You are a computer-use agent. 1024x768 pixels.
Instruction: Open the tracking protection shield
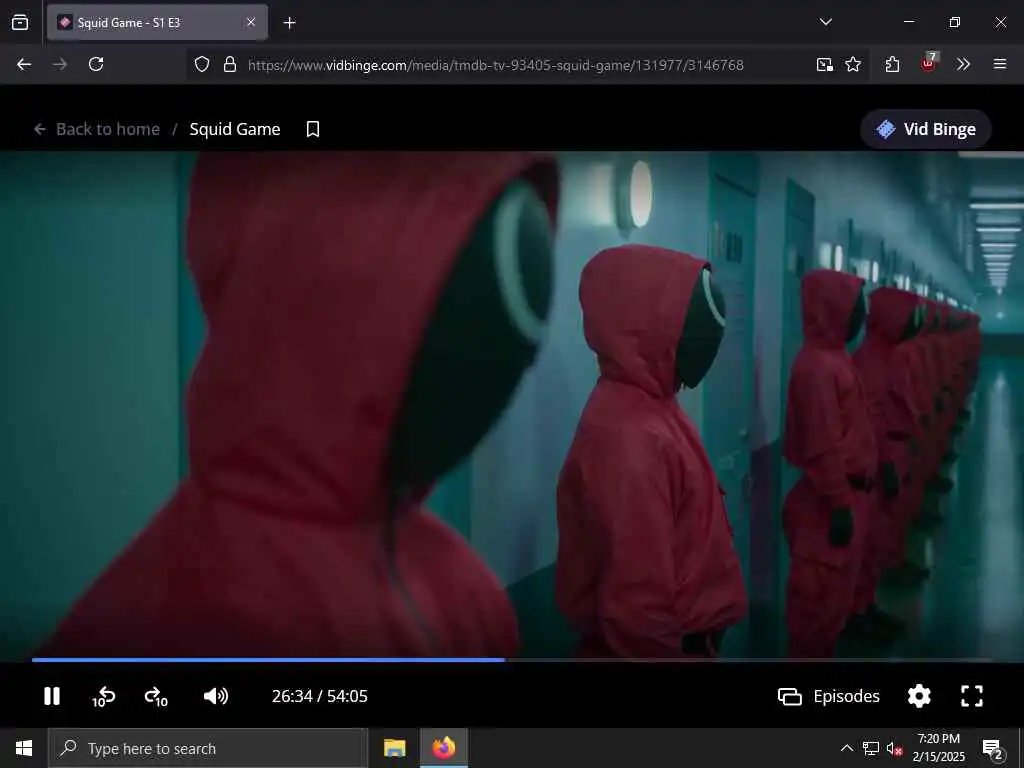[x=202, y=64]
